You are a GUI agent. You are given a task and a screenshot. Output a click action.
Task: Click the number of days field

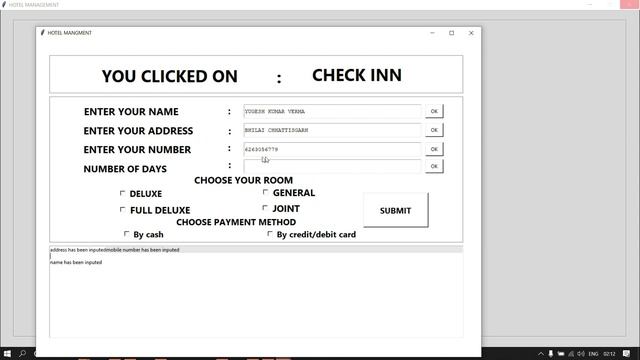point(332,166)
